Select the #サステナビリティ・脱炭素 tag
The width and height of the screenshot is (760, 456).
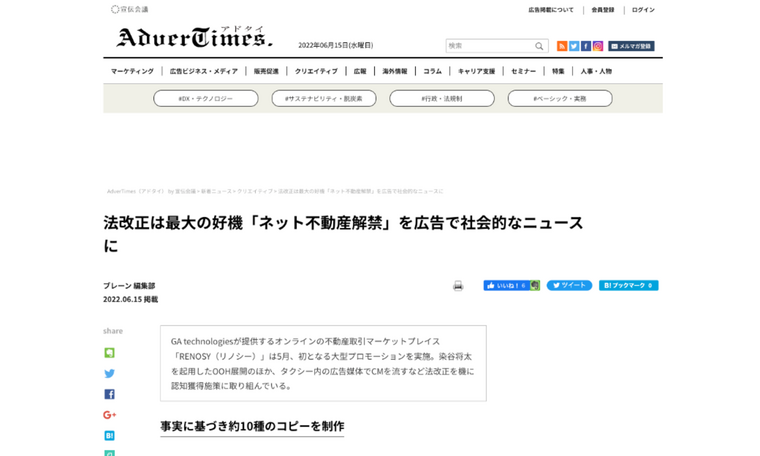tap(324, 99)
